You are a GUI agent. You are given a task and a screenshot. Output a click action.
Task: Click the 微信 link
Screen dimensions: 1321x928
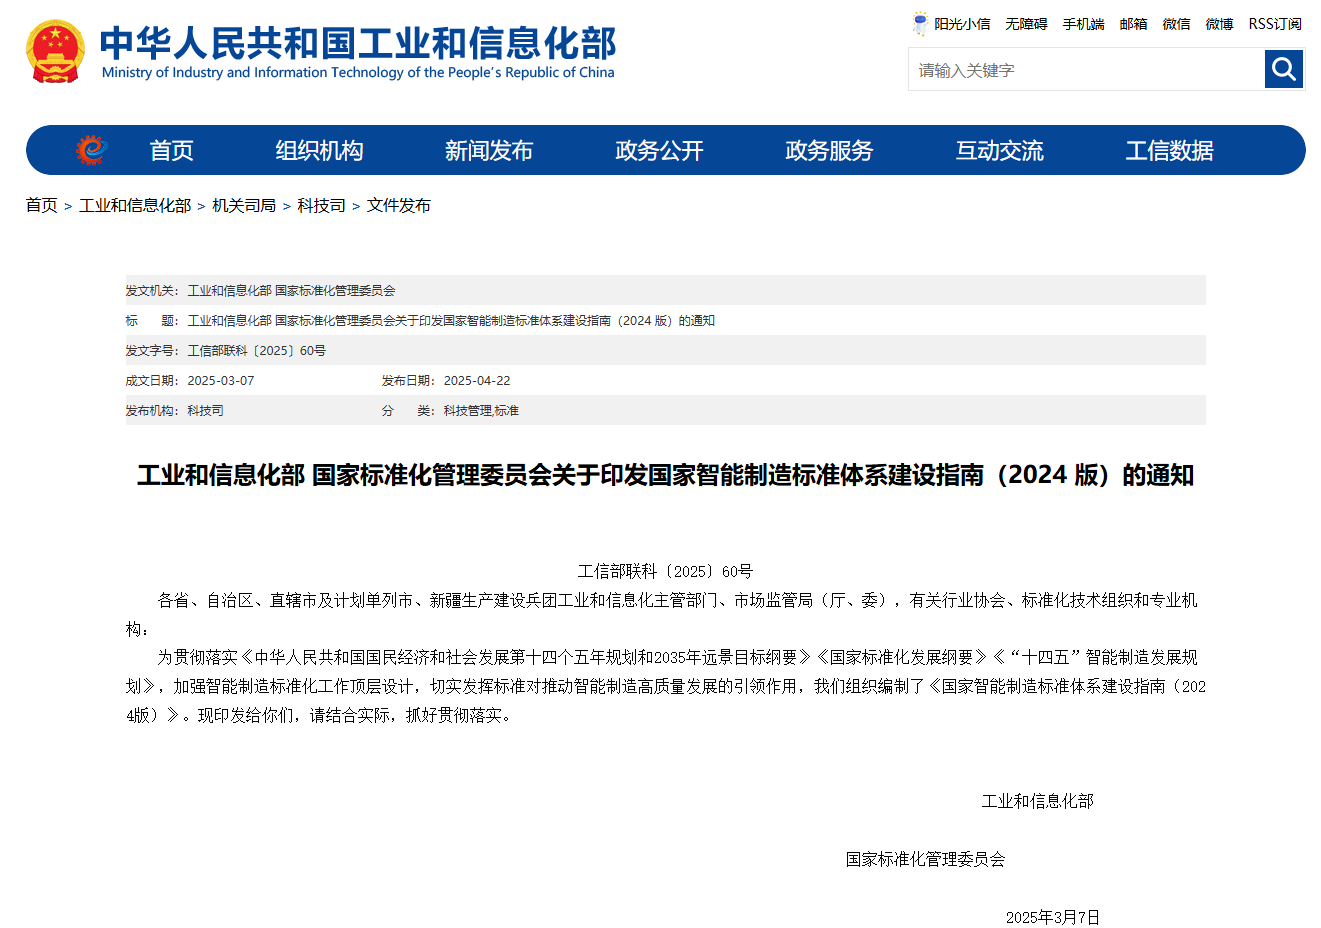click(x=1176, y=24)
